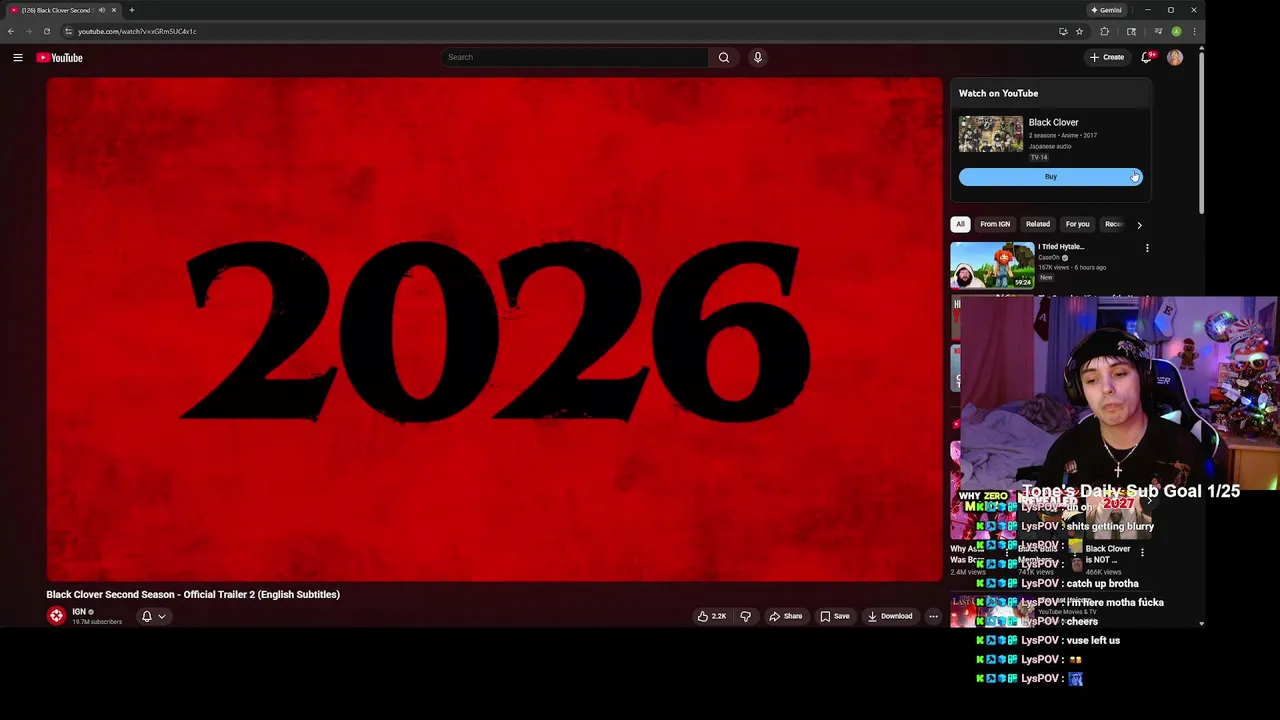This screenshot has width=1280, height=720.
Task: Click the video player showing 2026
Action: [494, 329]
